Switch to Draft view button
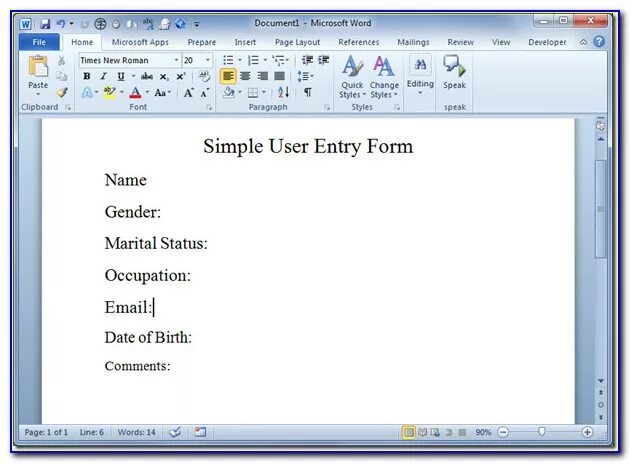The height and width of the screenshot is (464, 631). click(462, 432)
